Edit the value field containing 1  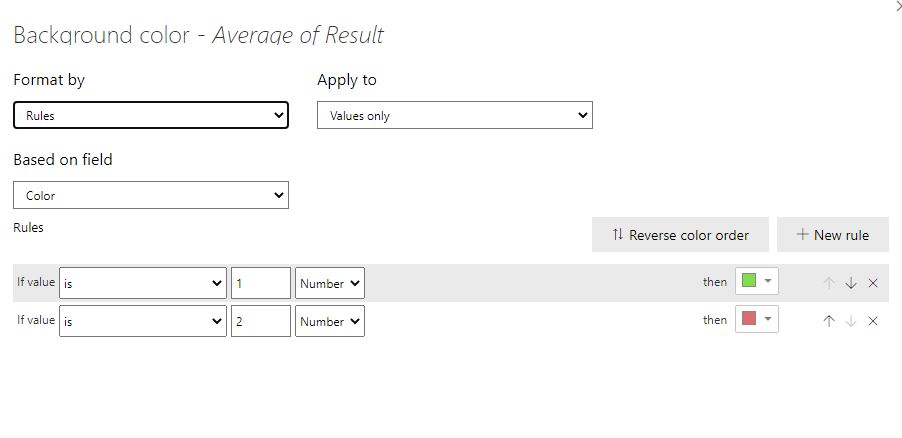261,283
